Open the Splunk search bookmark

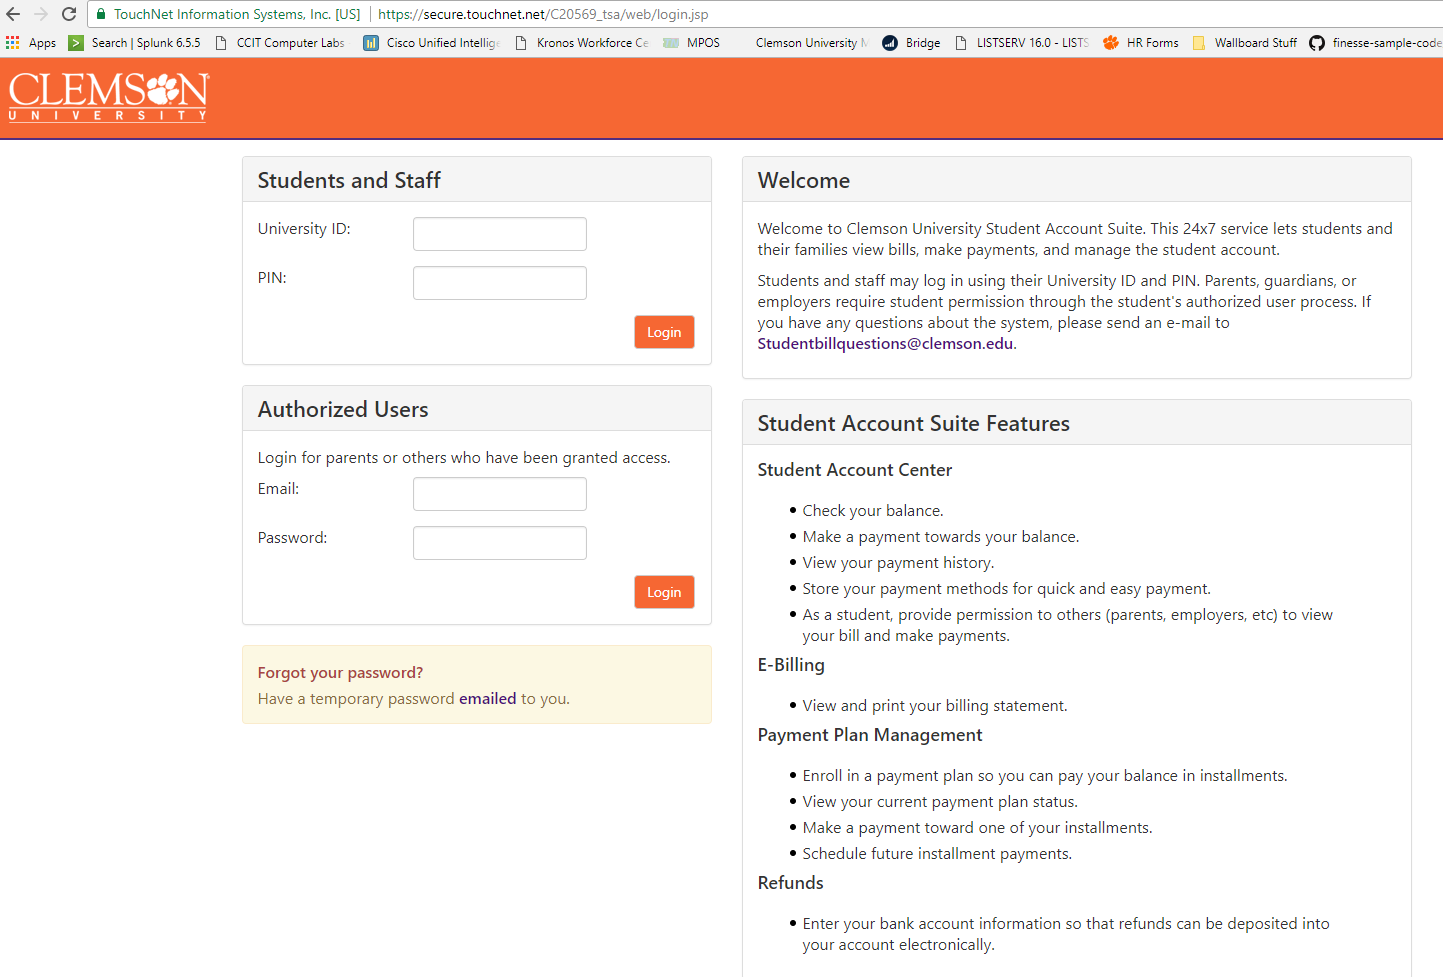tap(135, 43)
